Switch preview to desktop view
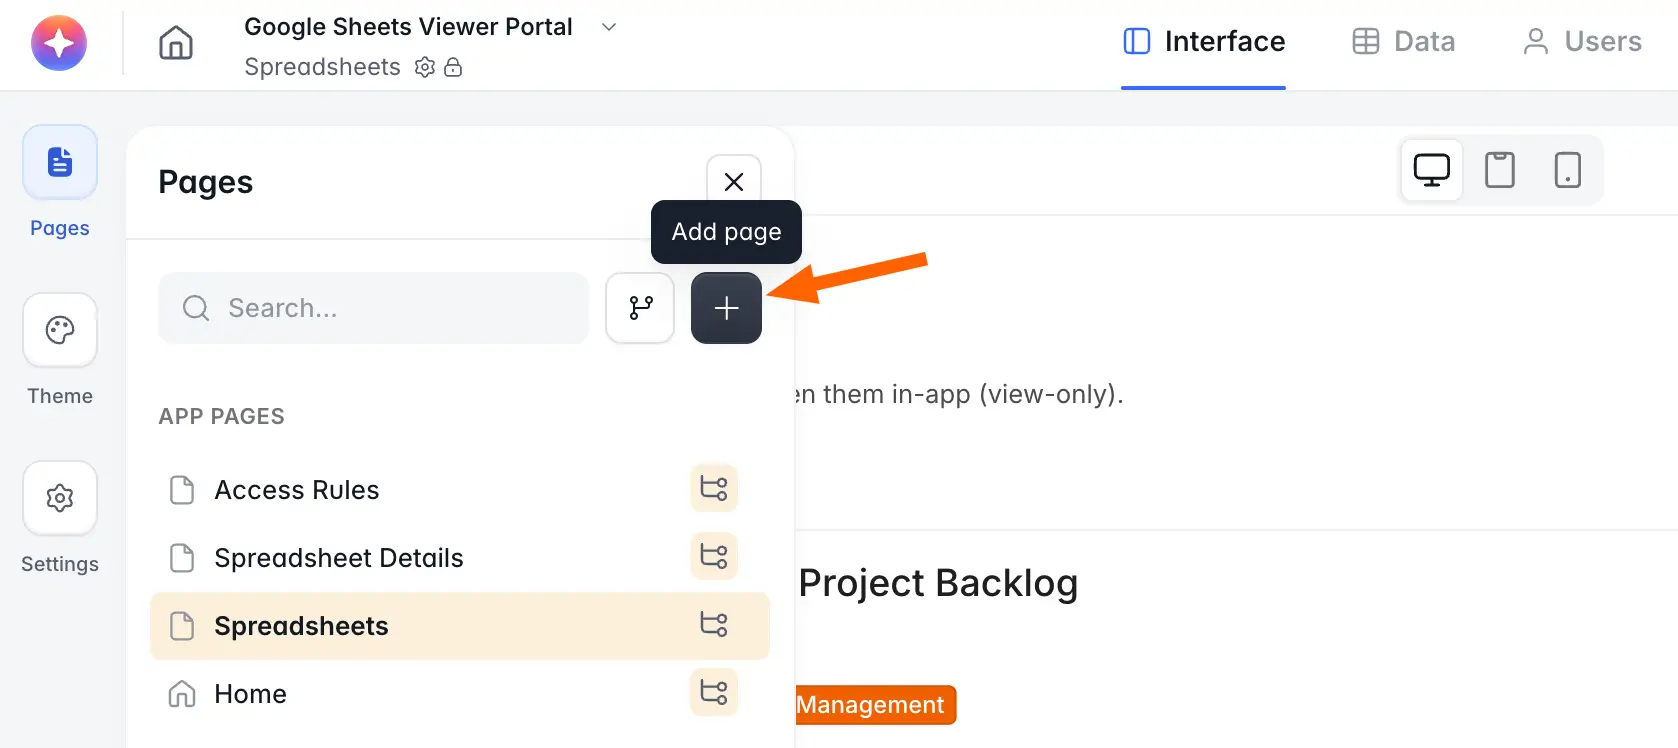The width and height of the screenshot is (1678, 748). pyautogui.click(x=1432, y=170)
